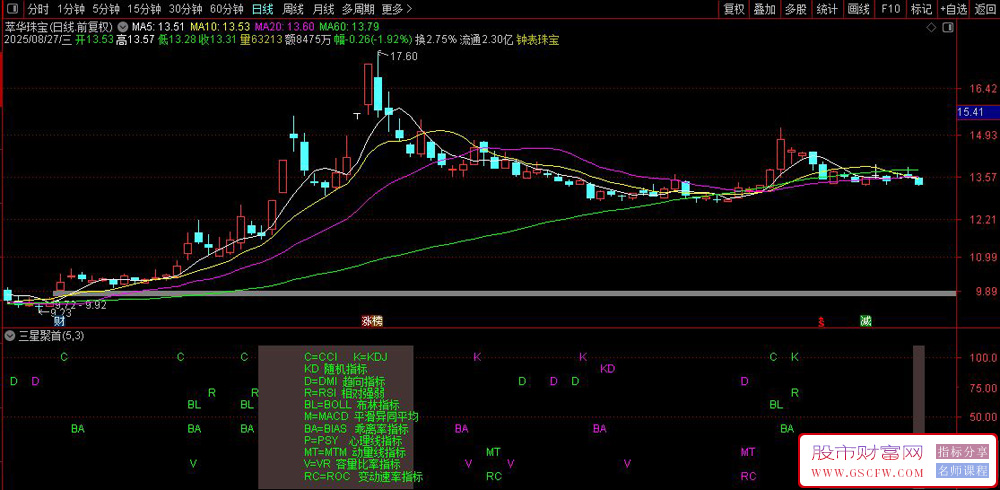
Task: Toggle 复权 price adjustment
Action: [733, 9]
